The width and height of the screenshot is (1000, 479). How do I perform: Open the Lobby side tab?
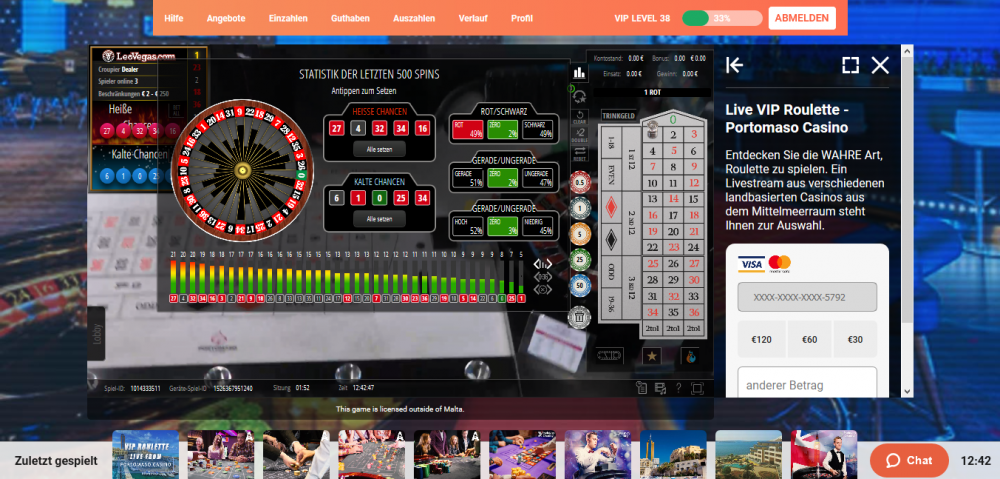96,334
